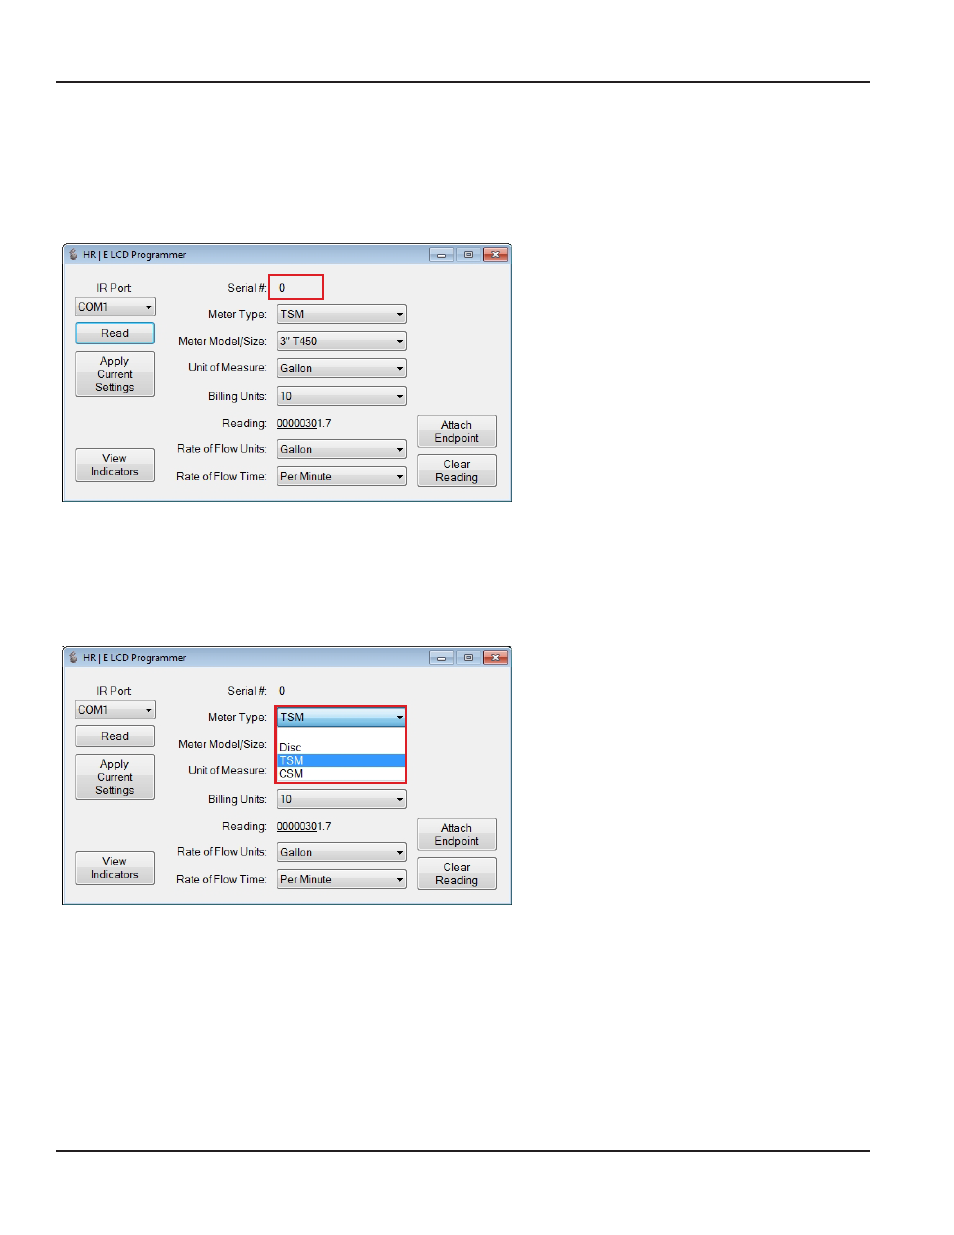Click Clear Reading button in lower window
The image size is (954, 1235).
[x=457, y=874]
